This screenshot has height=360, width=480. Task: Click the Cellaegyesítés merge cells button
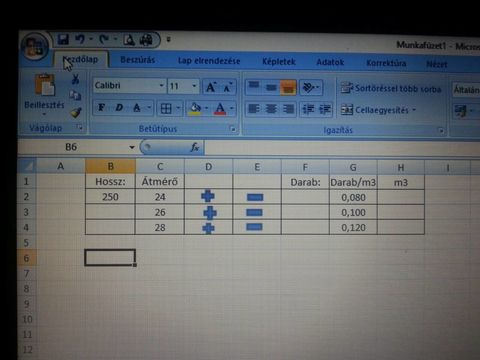point(378,110)
